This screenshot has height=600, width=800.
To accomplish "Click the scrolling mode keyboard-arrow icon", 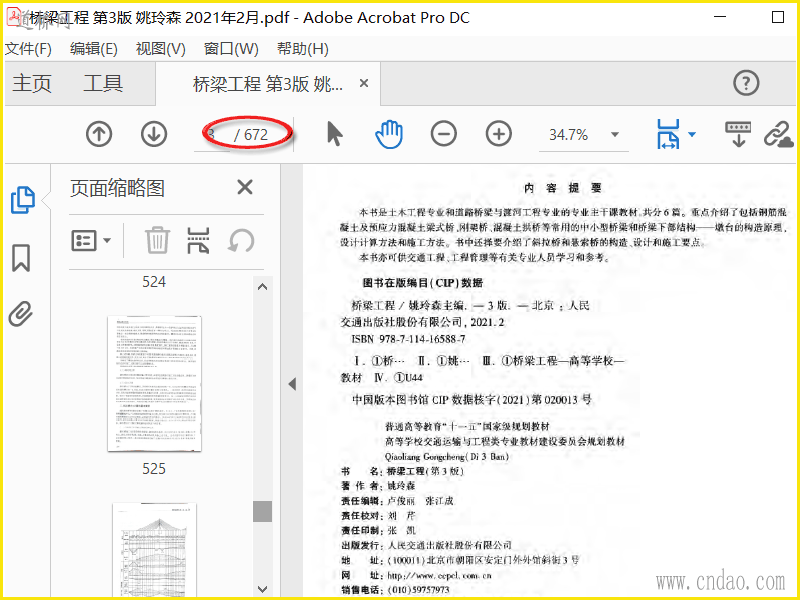I will pyautogui.click(x=738, y=134).
